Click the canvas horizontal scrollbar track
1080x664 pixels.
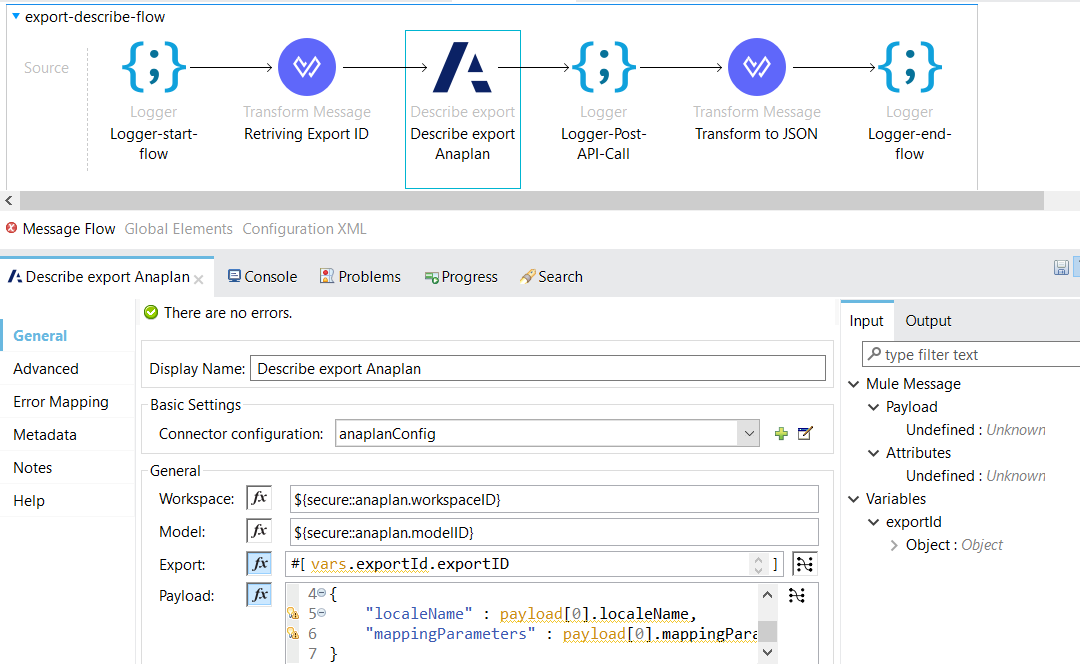click(532, 200)
